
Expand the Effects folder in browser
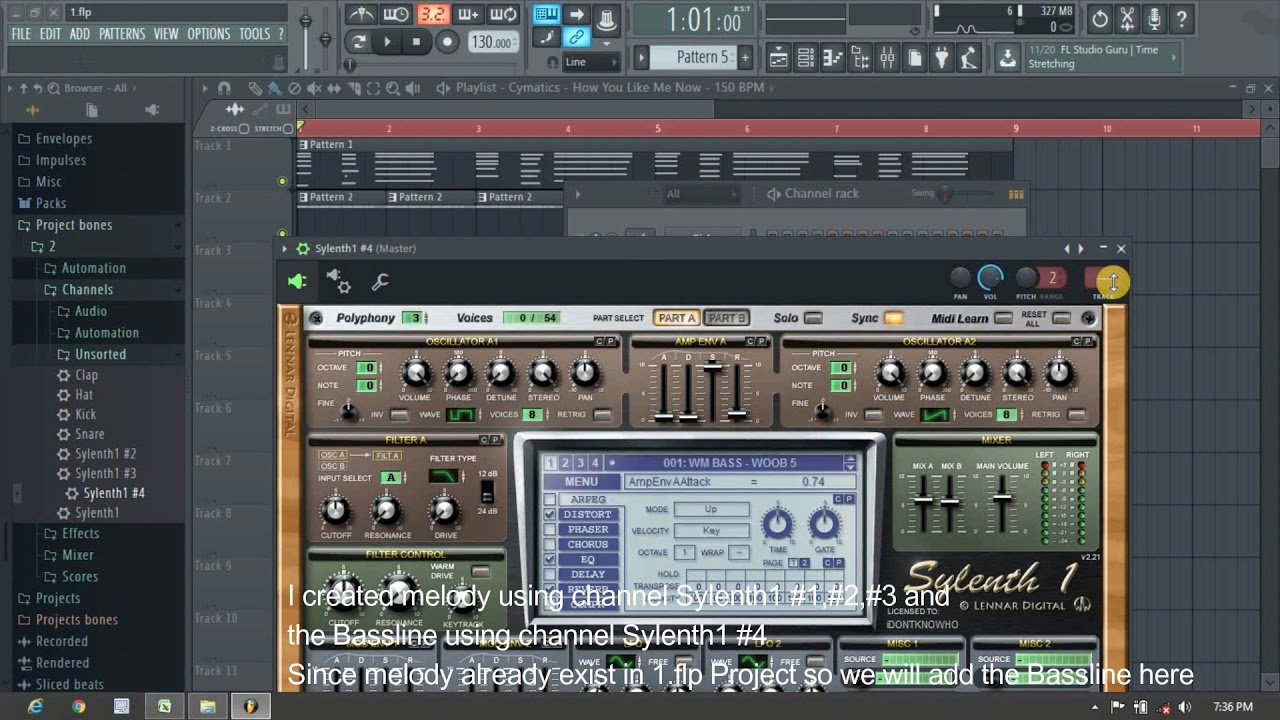[x=80, y=534]
